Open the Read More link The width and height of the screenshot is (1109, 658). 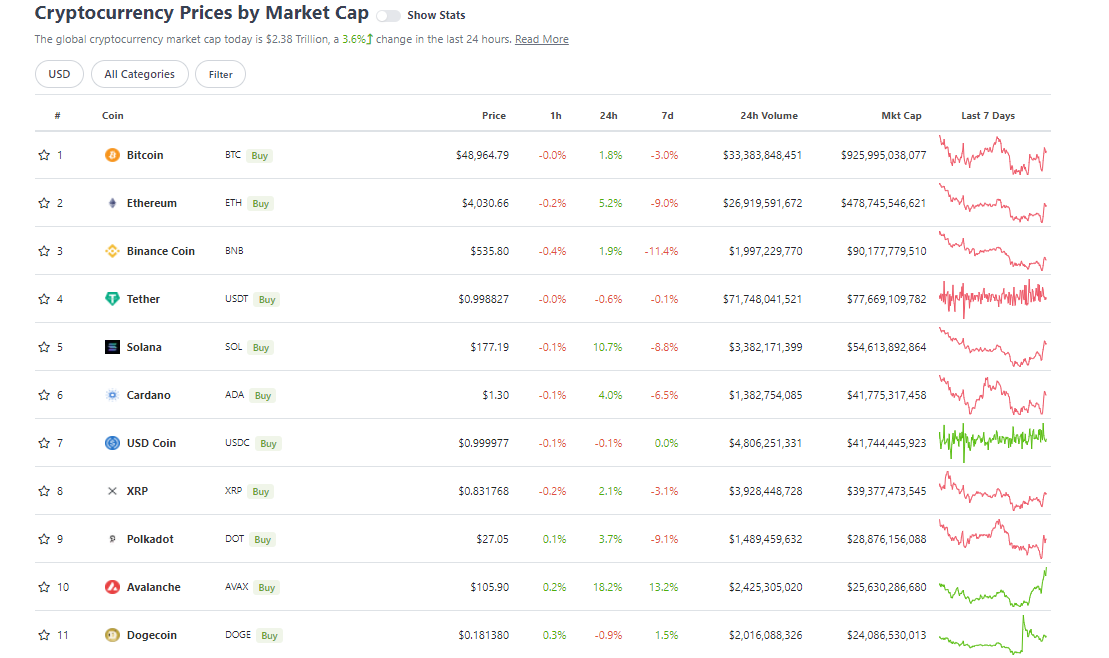(541, 39)
